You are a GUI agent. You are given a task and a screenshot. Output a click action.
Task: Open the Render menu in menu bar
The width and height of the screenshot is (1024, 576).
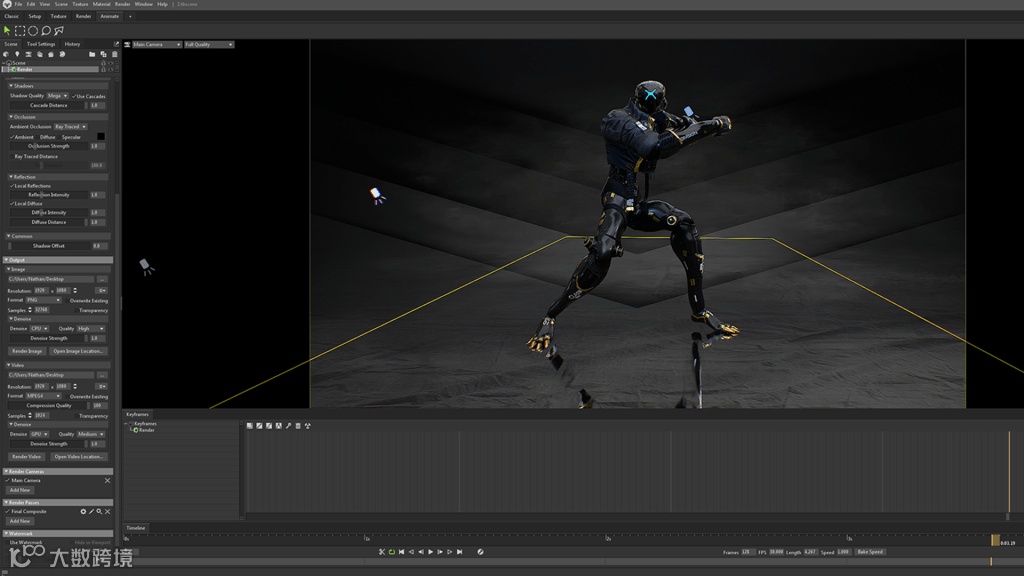(122, 4)
